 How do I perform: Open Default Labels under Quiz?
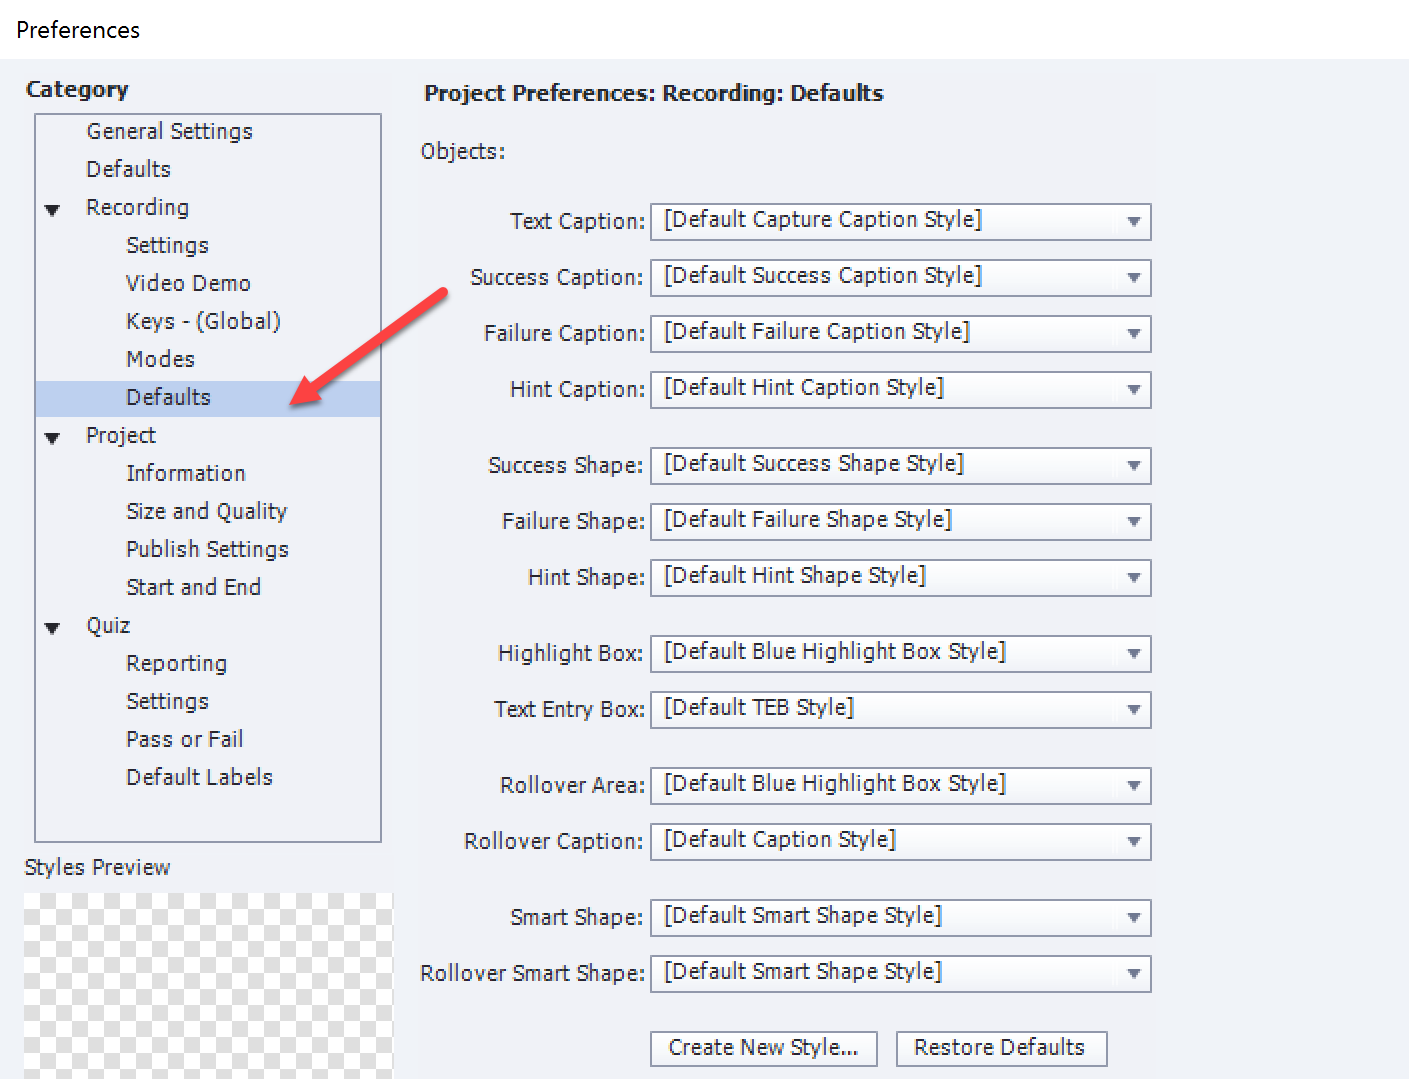click(x=199, y=777)
